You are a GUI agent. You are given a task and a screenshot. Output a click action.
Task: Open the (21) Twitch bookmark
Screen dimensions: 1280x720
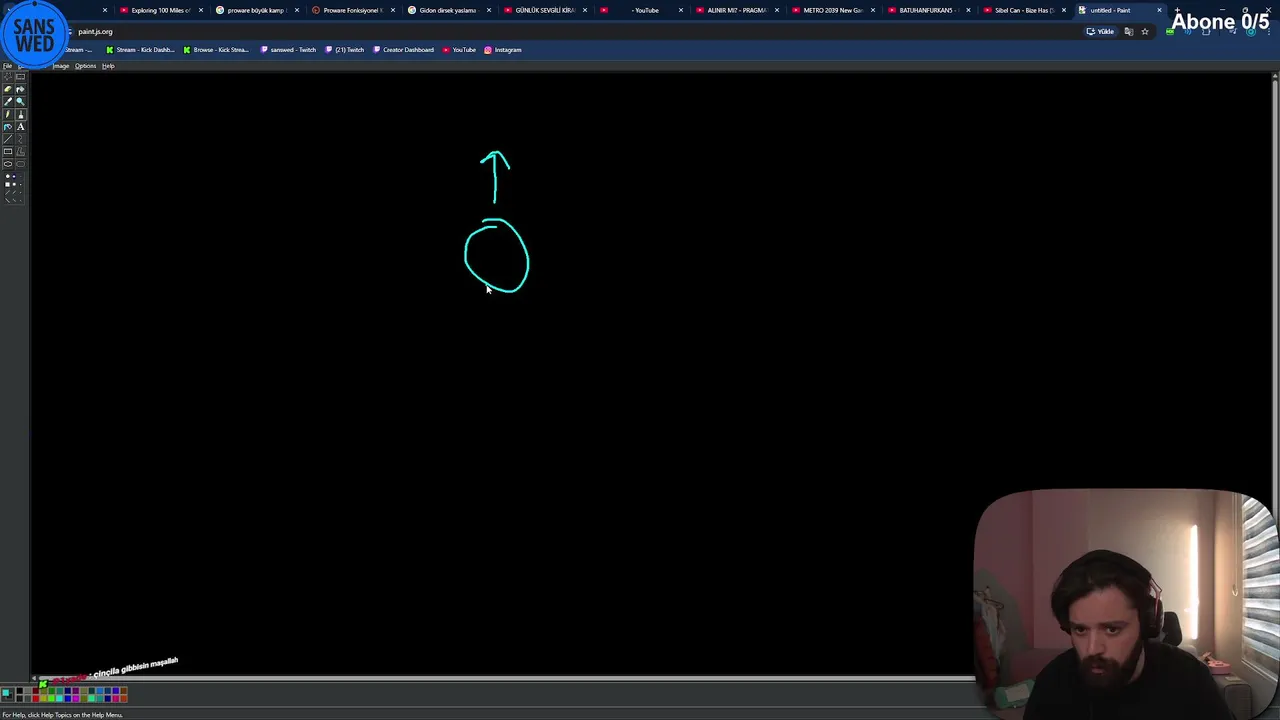coord(345,50)
